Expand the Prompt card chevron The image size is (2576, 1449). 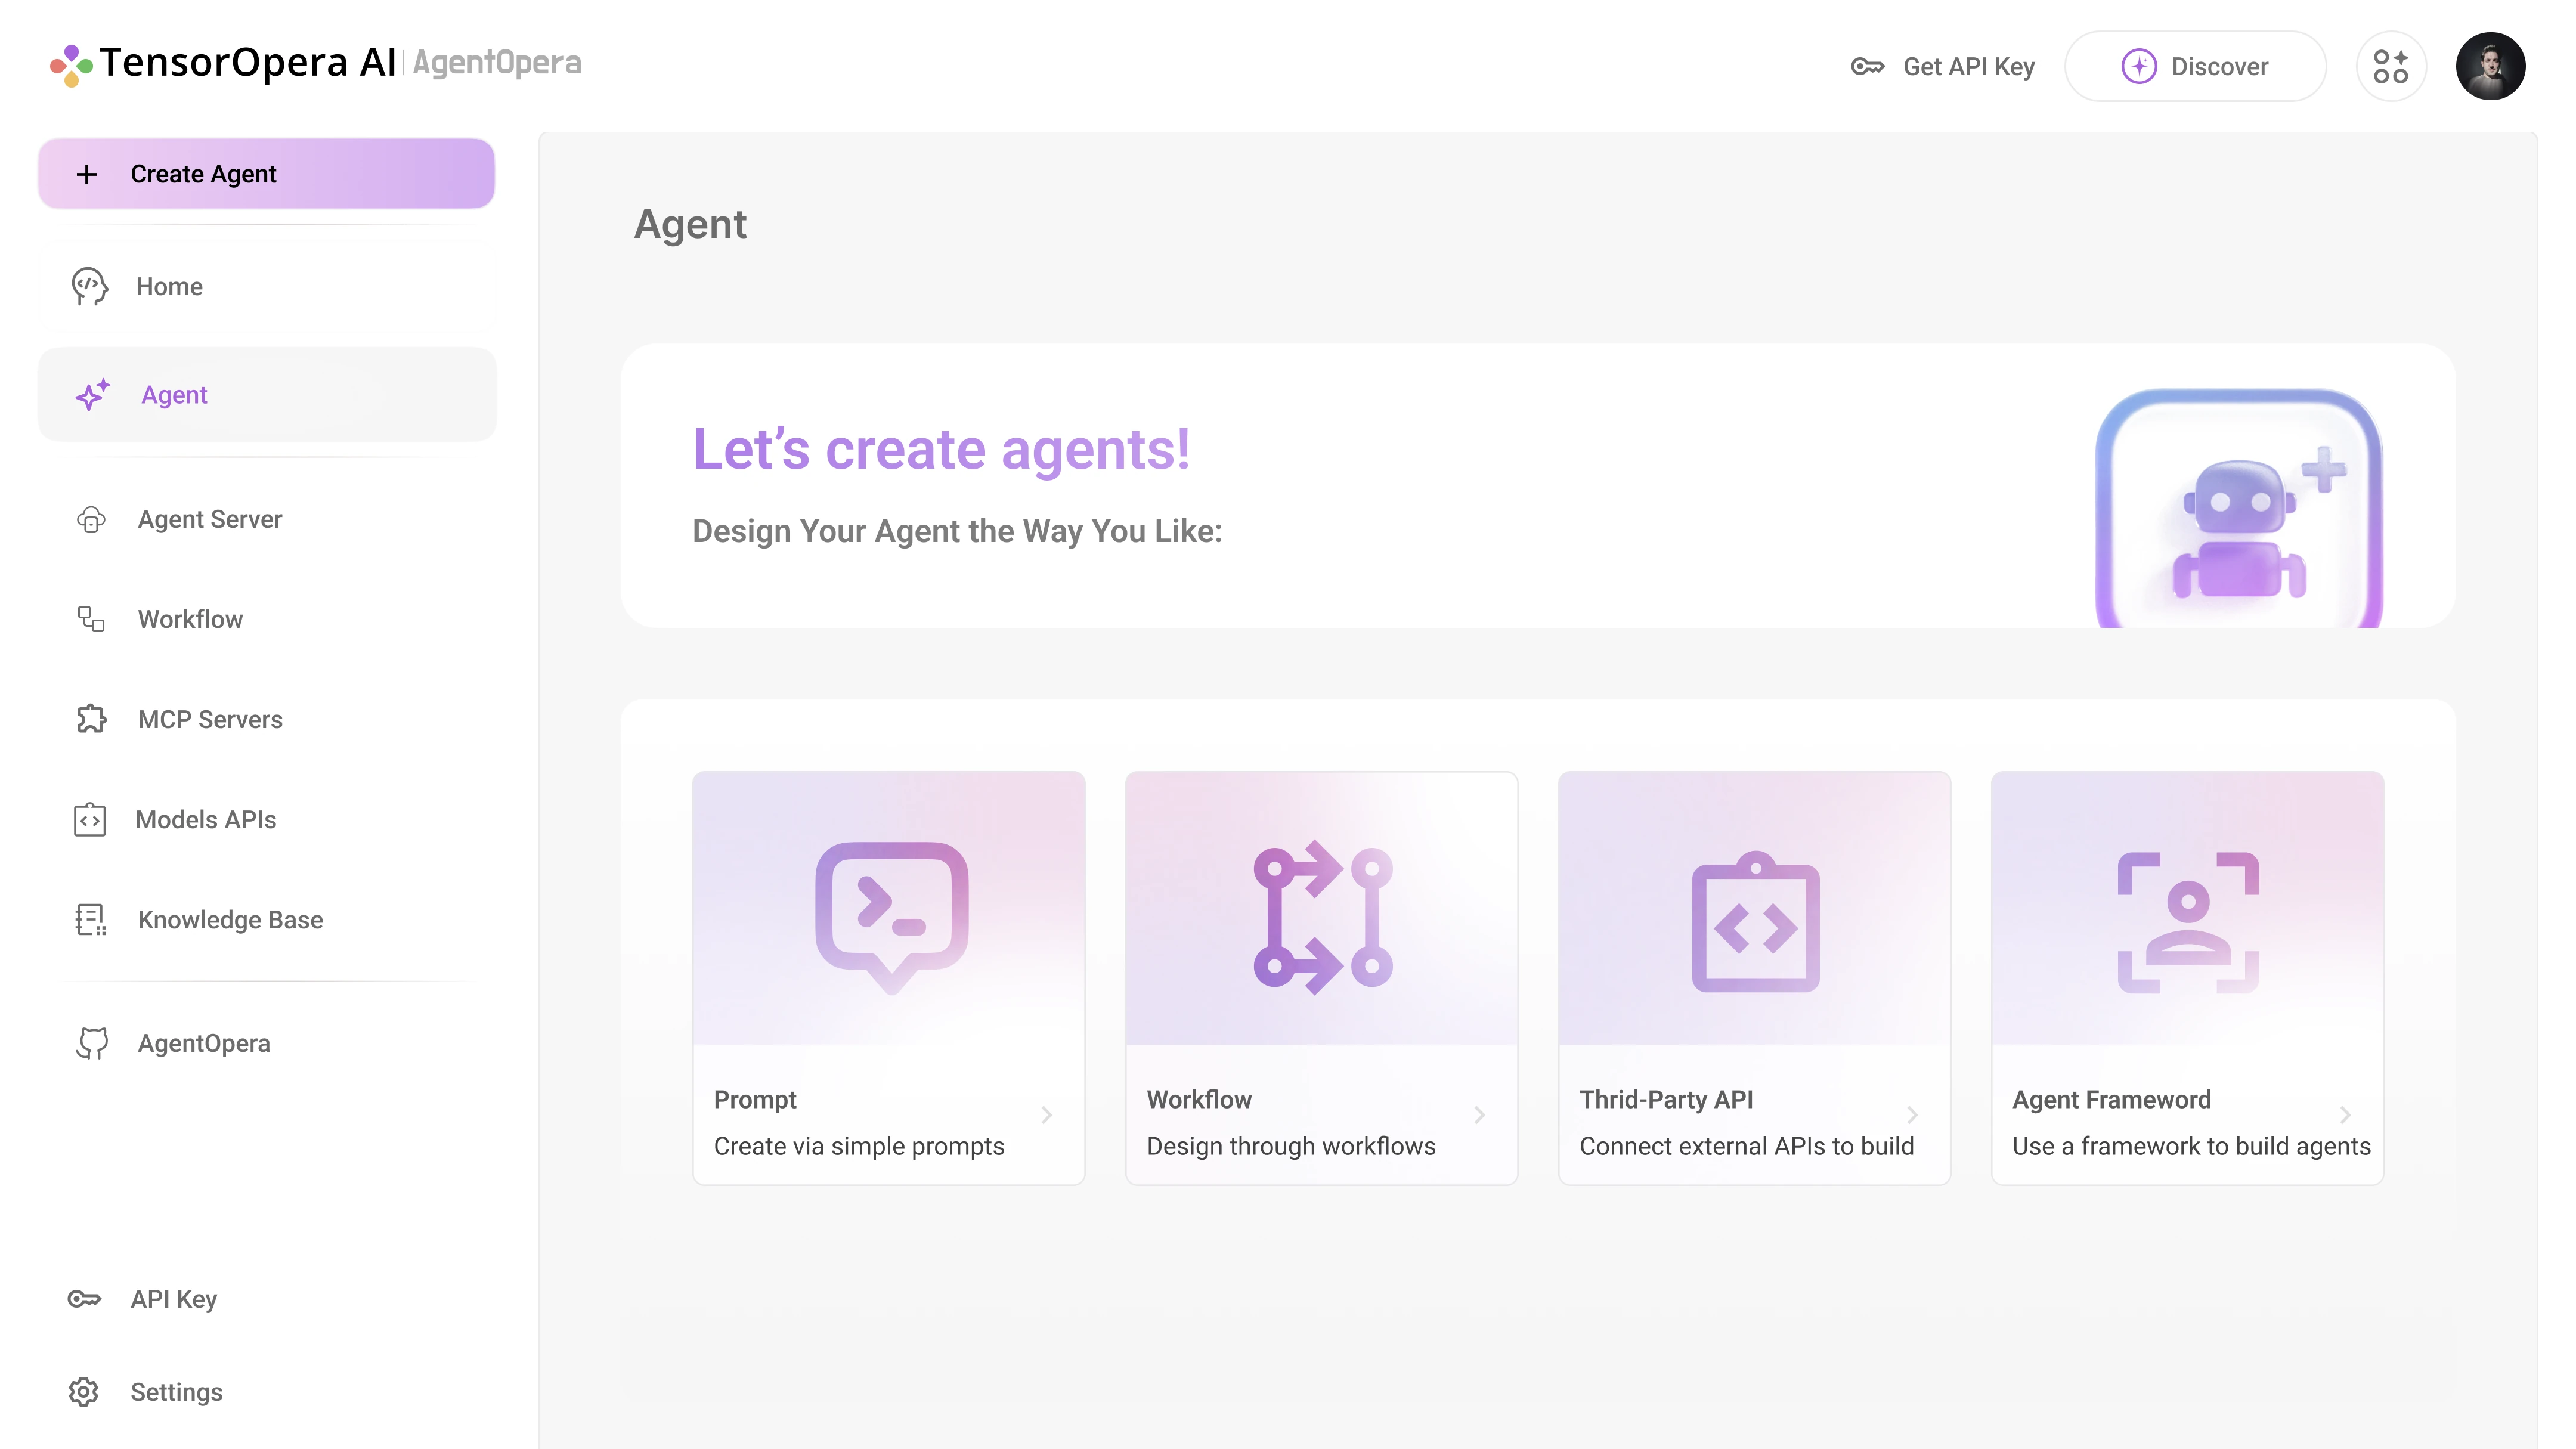(x=1047, y=1115)
